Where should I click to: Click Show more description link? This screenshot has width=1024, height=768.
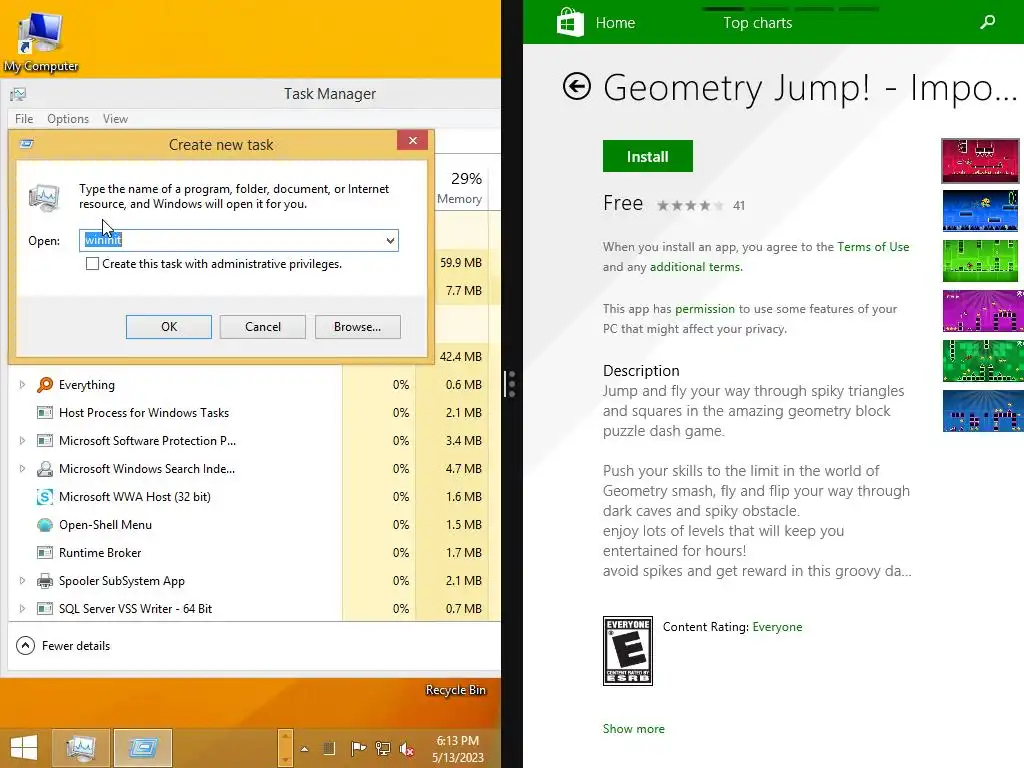(x=633, y=729)
